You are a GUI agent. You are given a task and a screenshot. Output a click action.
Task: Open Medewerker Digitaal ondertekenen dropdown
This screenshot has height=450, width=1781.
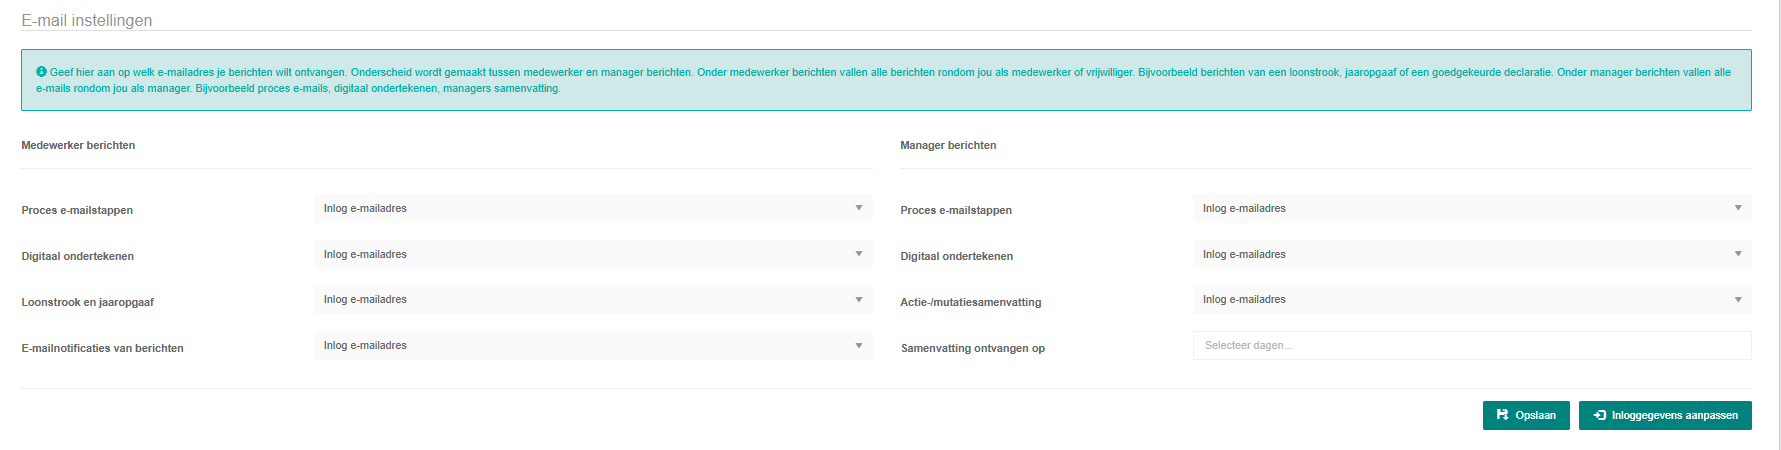[592, 254]
